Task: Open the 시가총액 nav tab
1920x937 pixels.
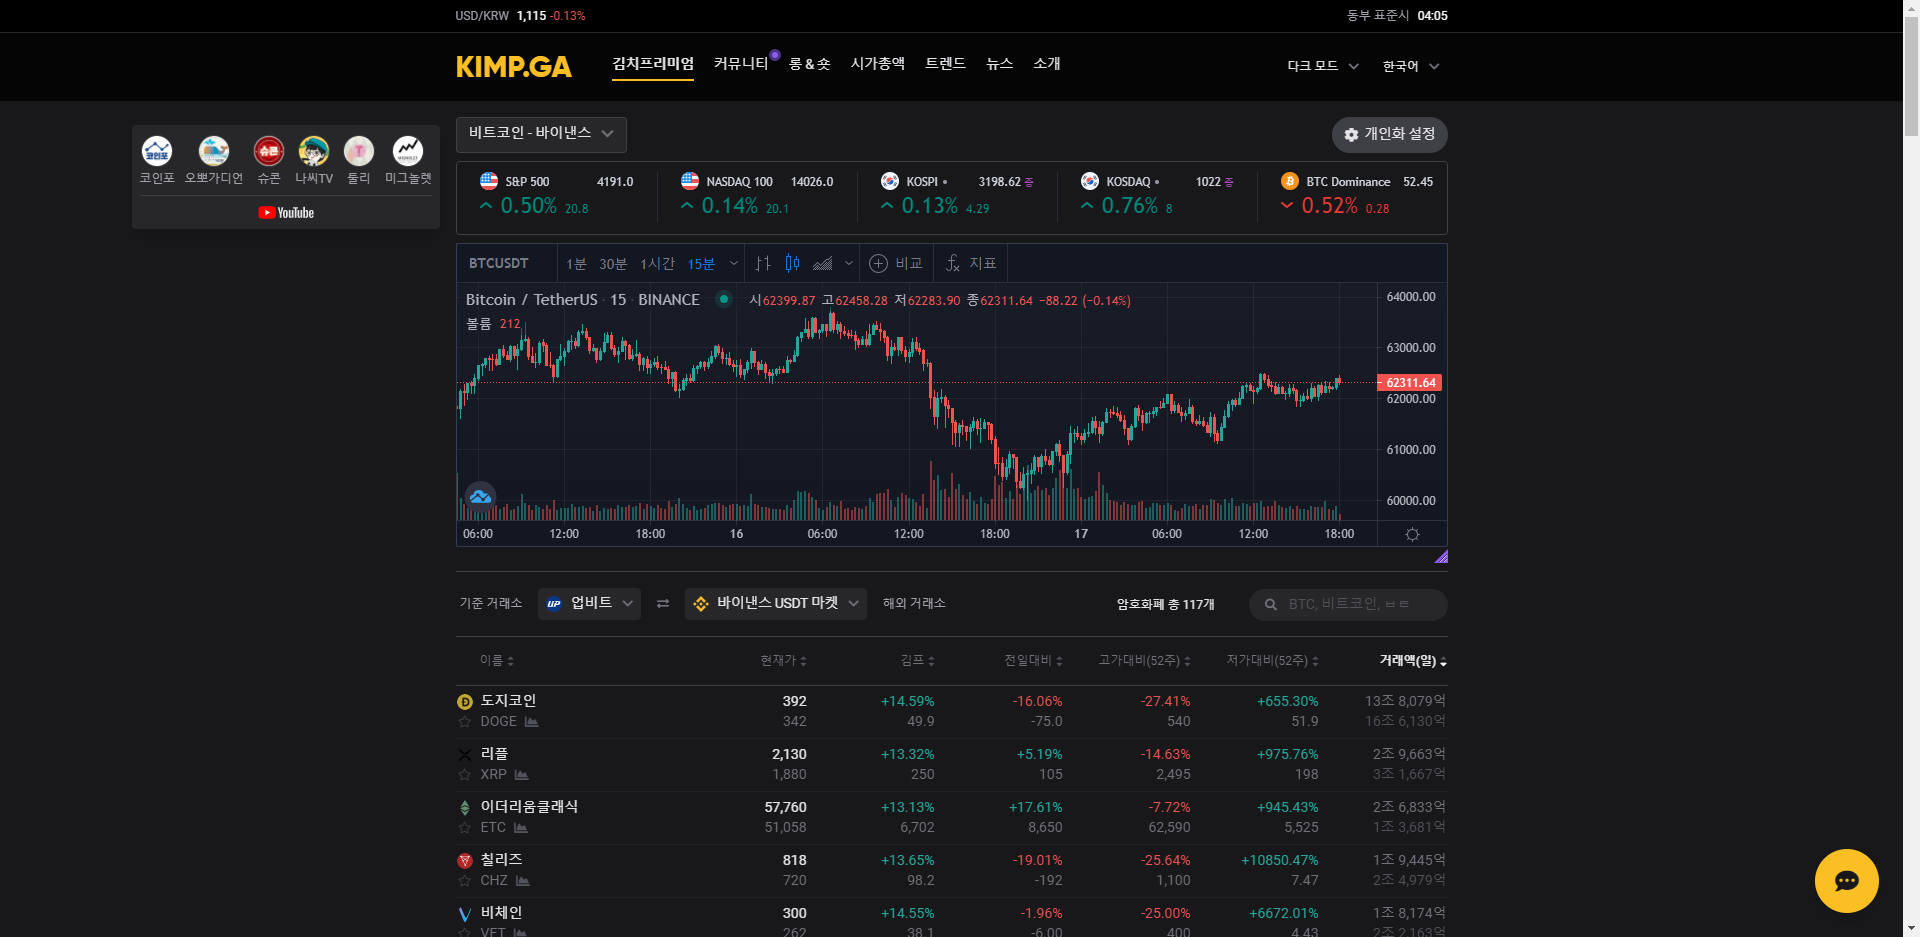Action: point(877,63)
